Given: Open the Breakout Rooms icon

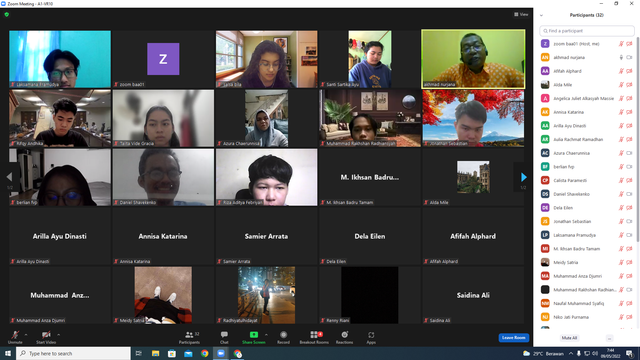Looking at the screenshot, I should click(x=314, y=335).
